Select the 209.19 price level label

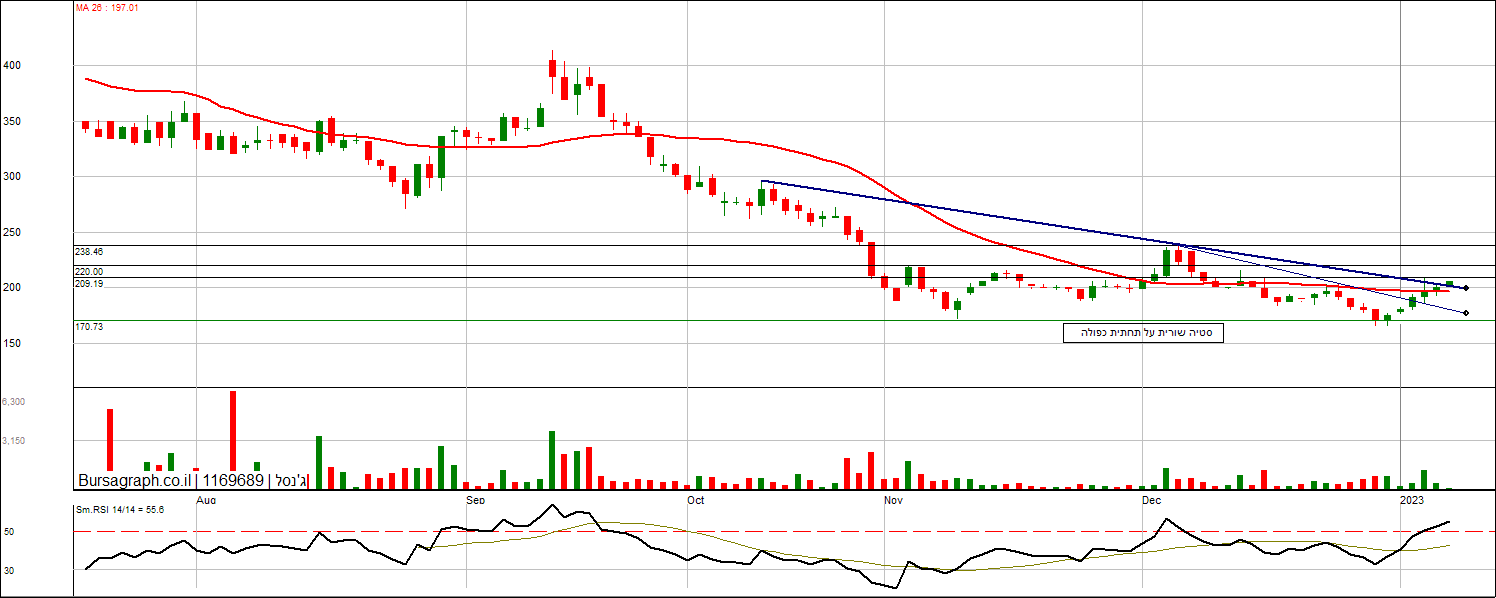click(88, 284)
